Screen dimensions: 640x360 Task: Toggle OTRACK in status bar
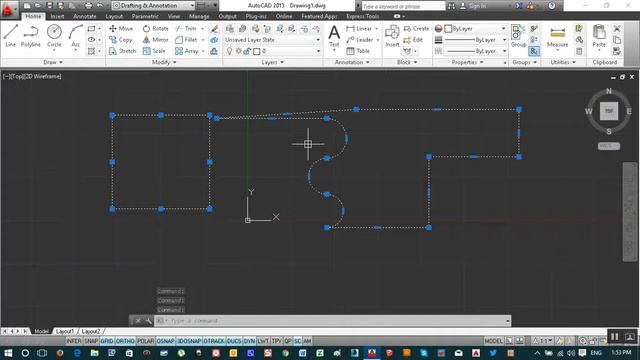214,341
